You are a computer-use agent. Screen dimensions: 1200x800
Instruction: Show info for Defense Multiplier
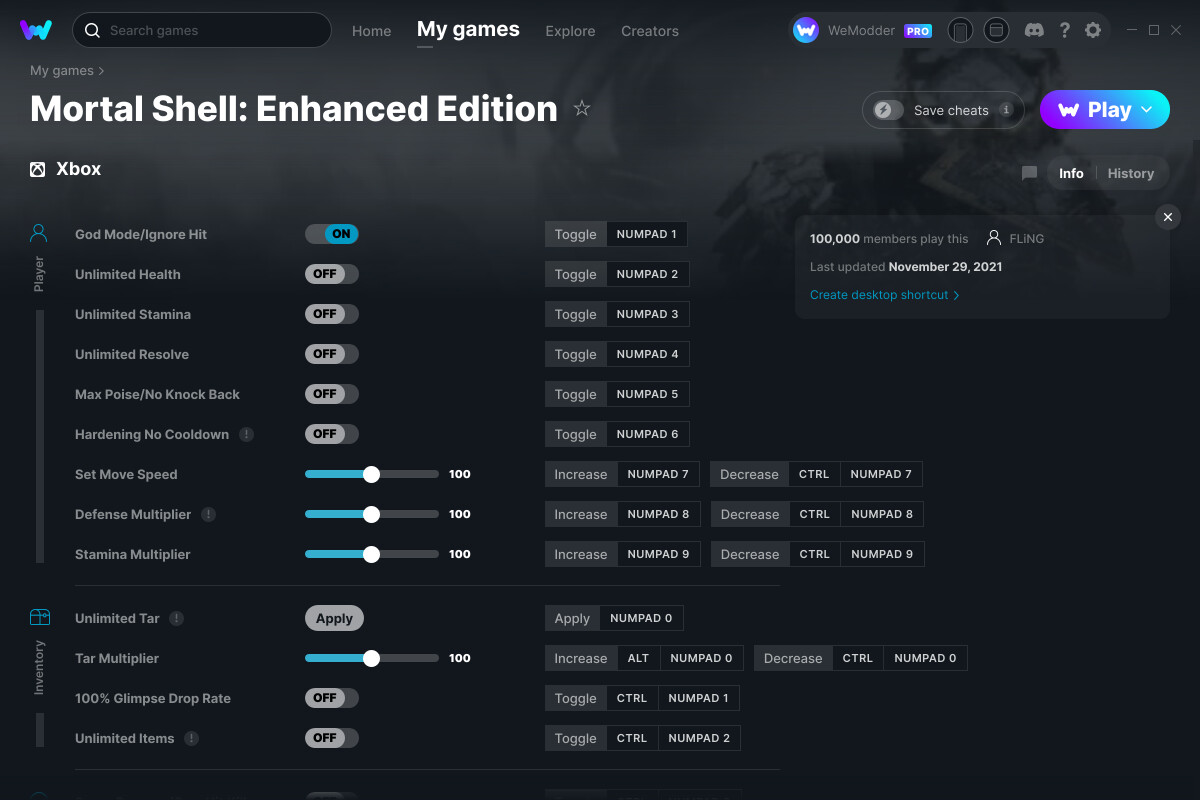coord(208,514)
